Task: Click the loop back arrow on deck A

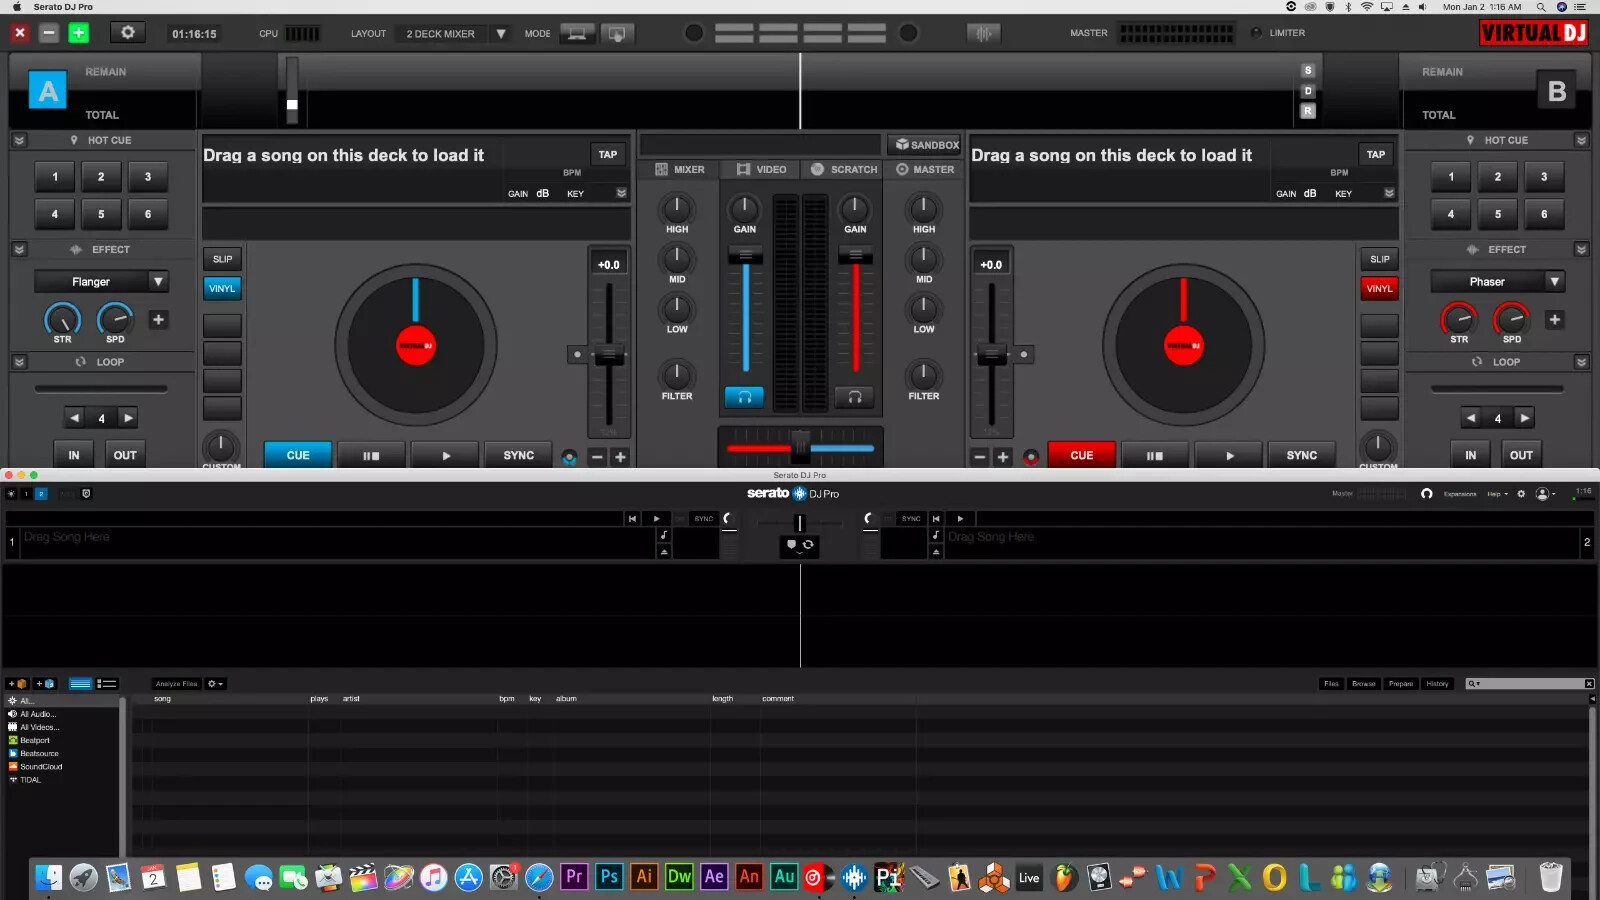Action: coord(75,418)
